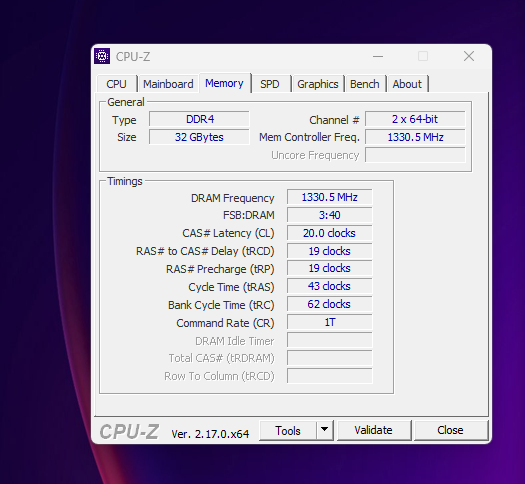Screen dimensions: 525x484
Task: Expand the Tools dropdown arrow
Action: click(x=324, y=430)
